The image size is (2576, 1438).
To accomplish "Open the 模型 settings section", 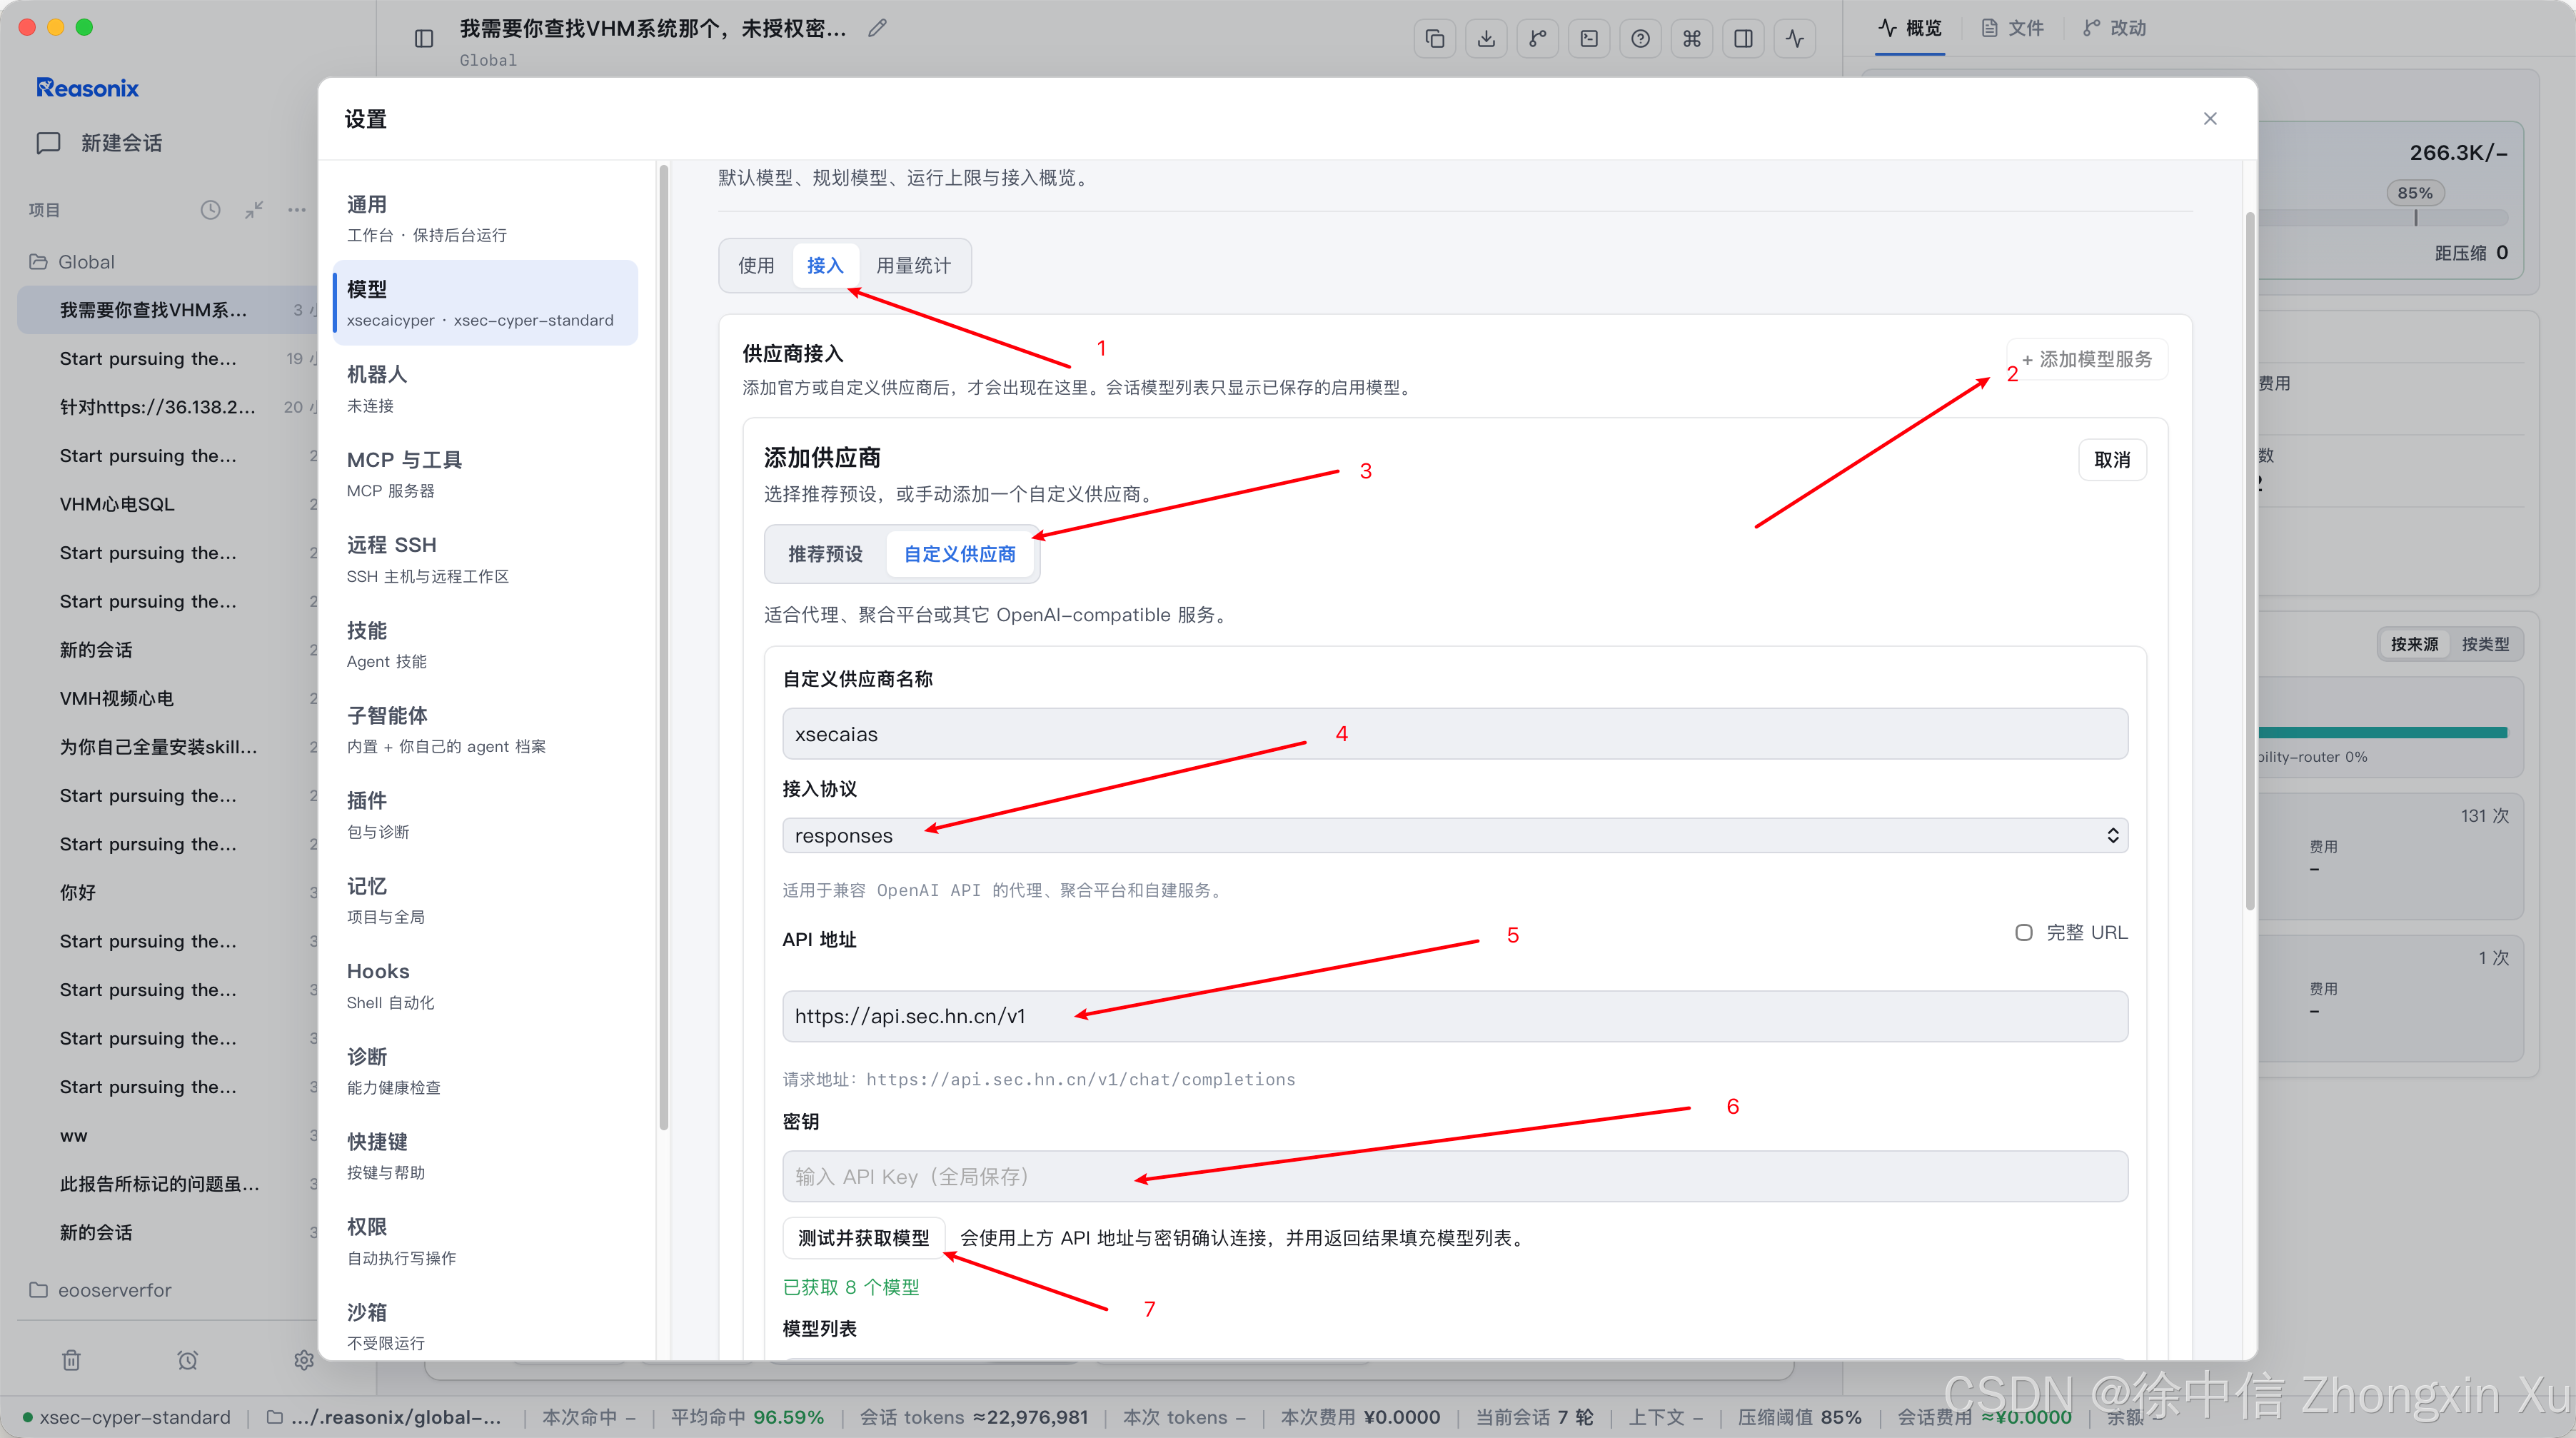I will pos(485,304).
